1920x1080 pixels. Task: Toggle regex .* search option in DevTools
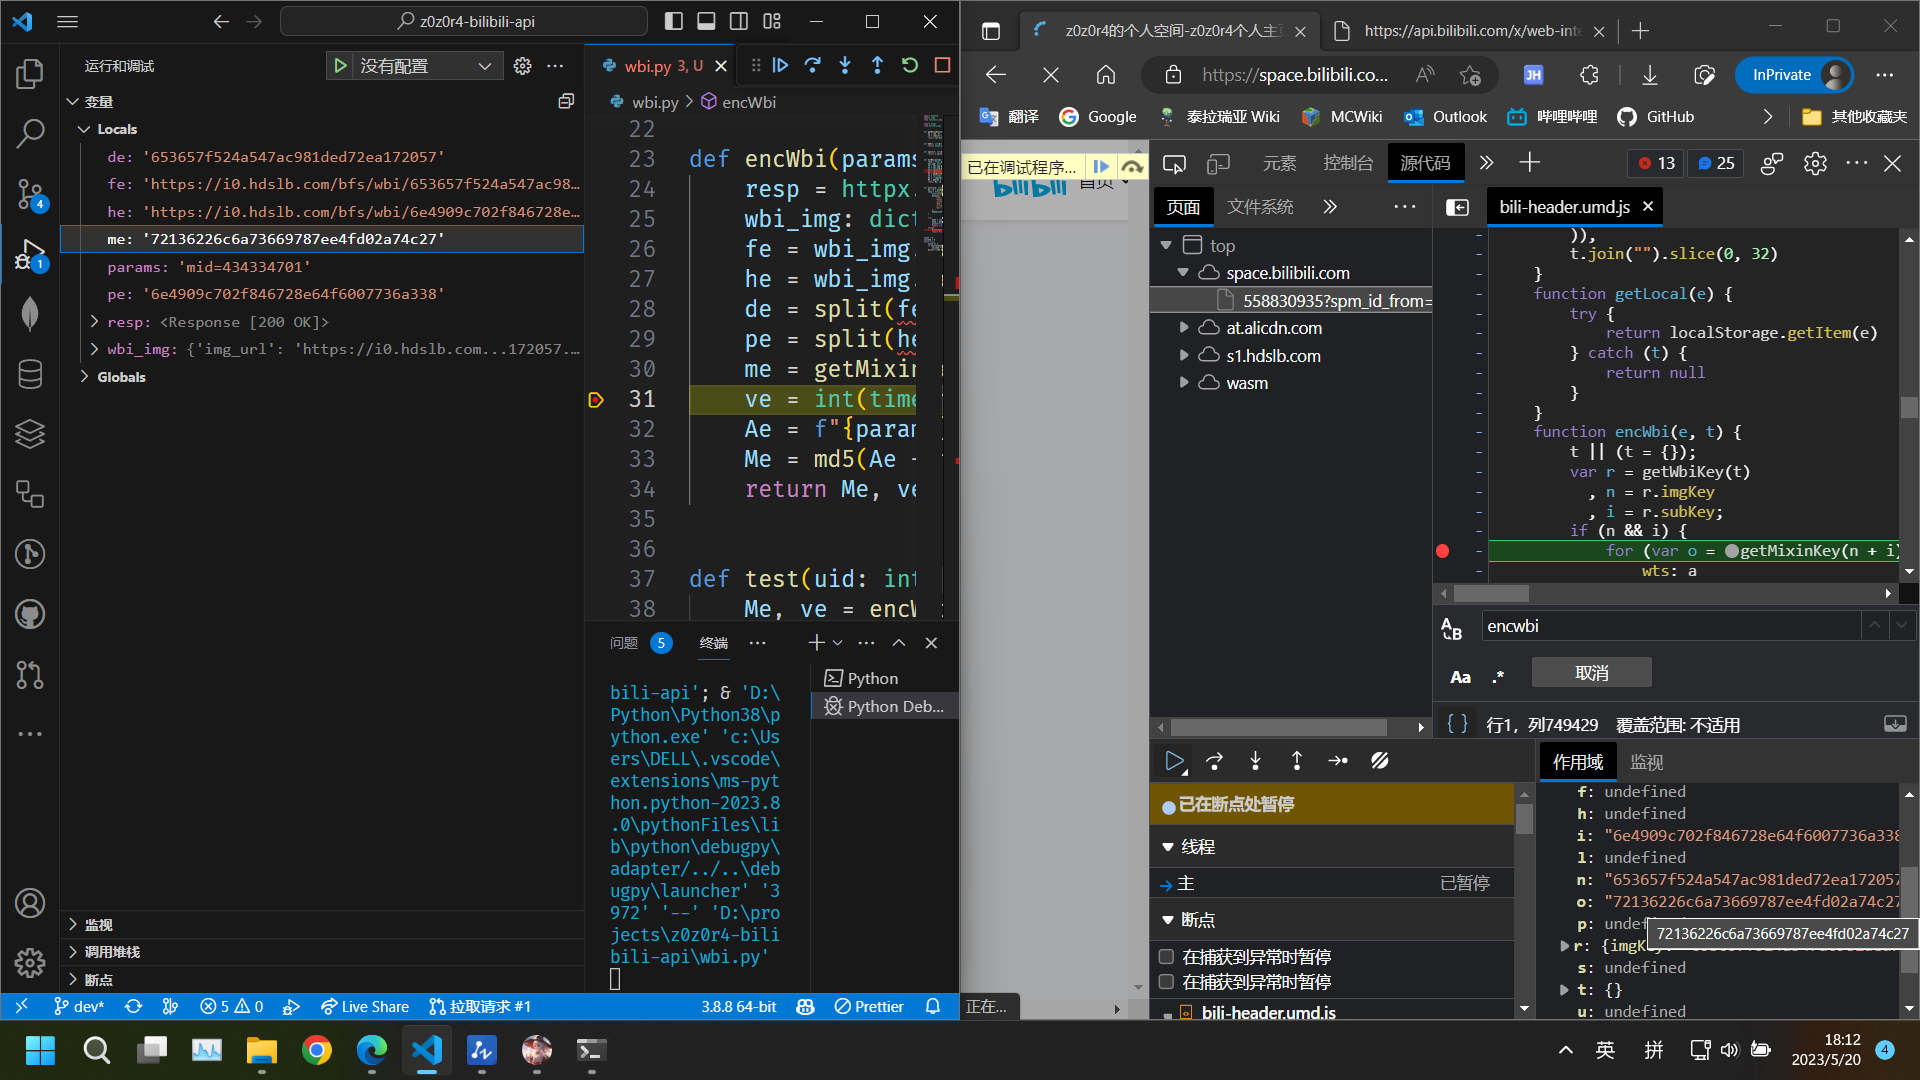[1497, 676]
